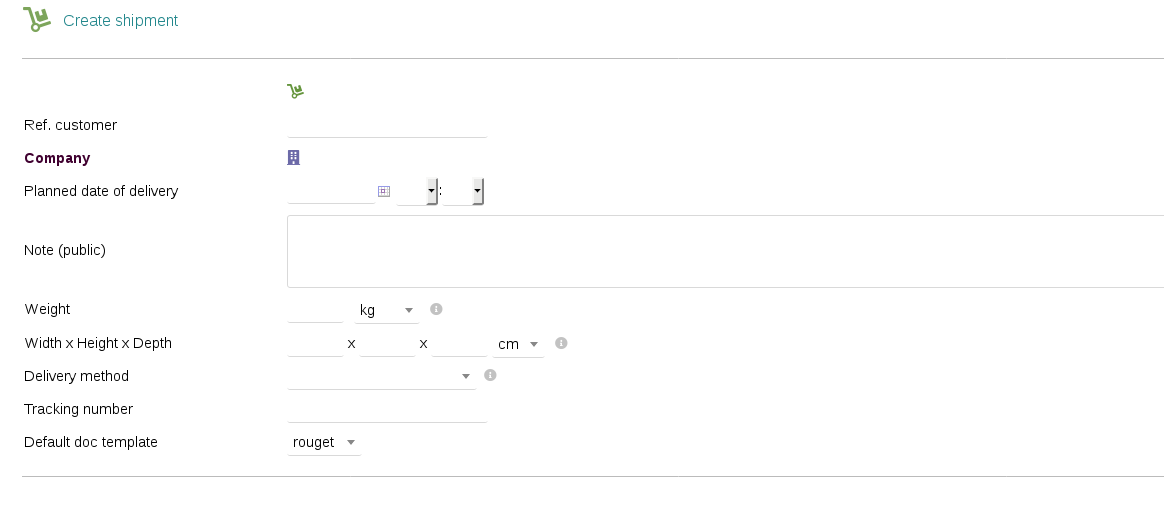
Task: Click the info icon next to Delivery method
Action: coord(490,375)
